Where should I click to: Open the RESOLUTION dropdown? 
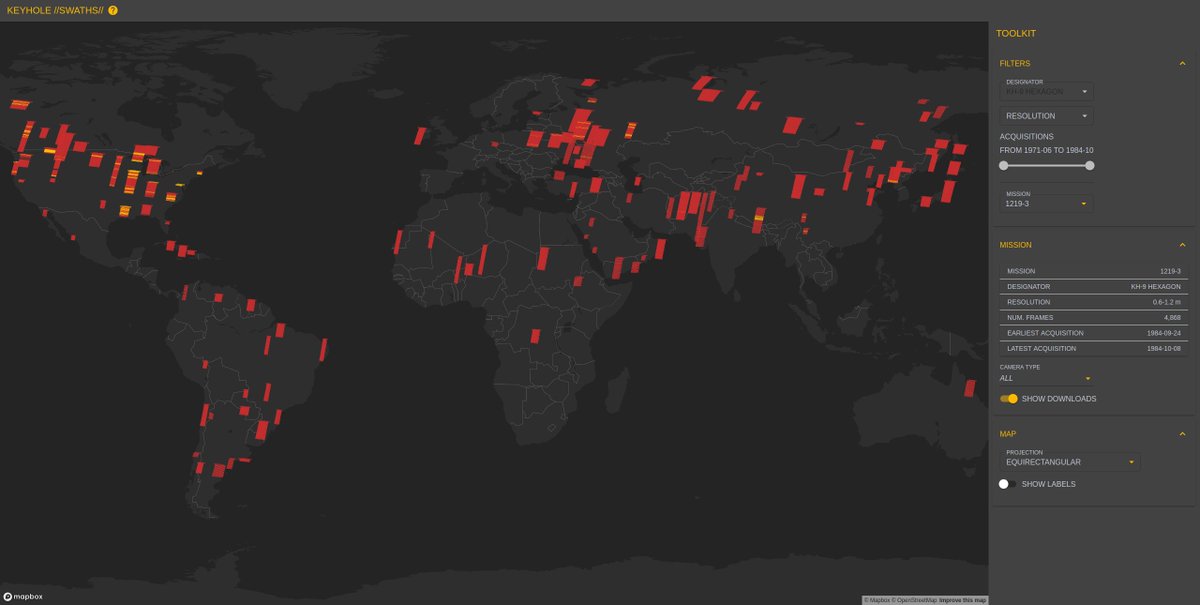1047,116
